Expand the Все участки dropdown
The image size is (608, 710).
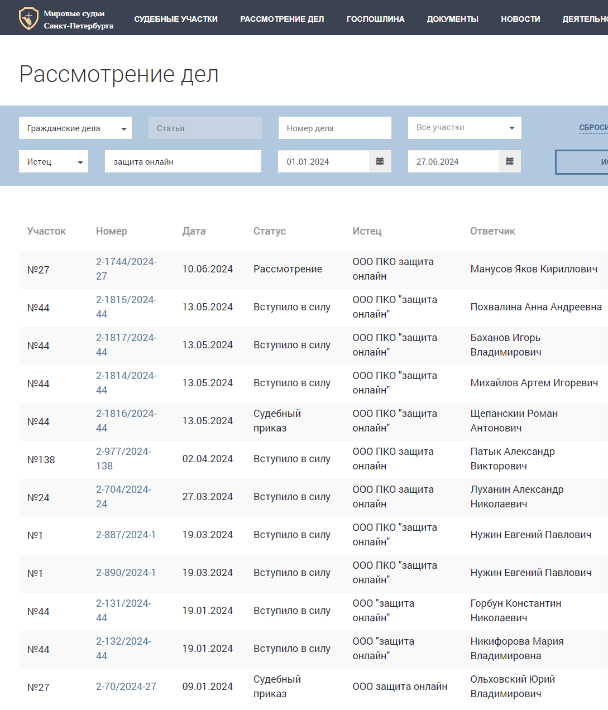point(464,128)
